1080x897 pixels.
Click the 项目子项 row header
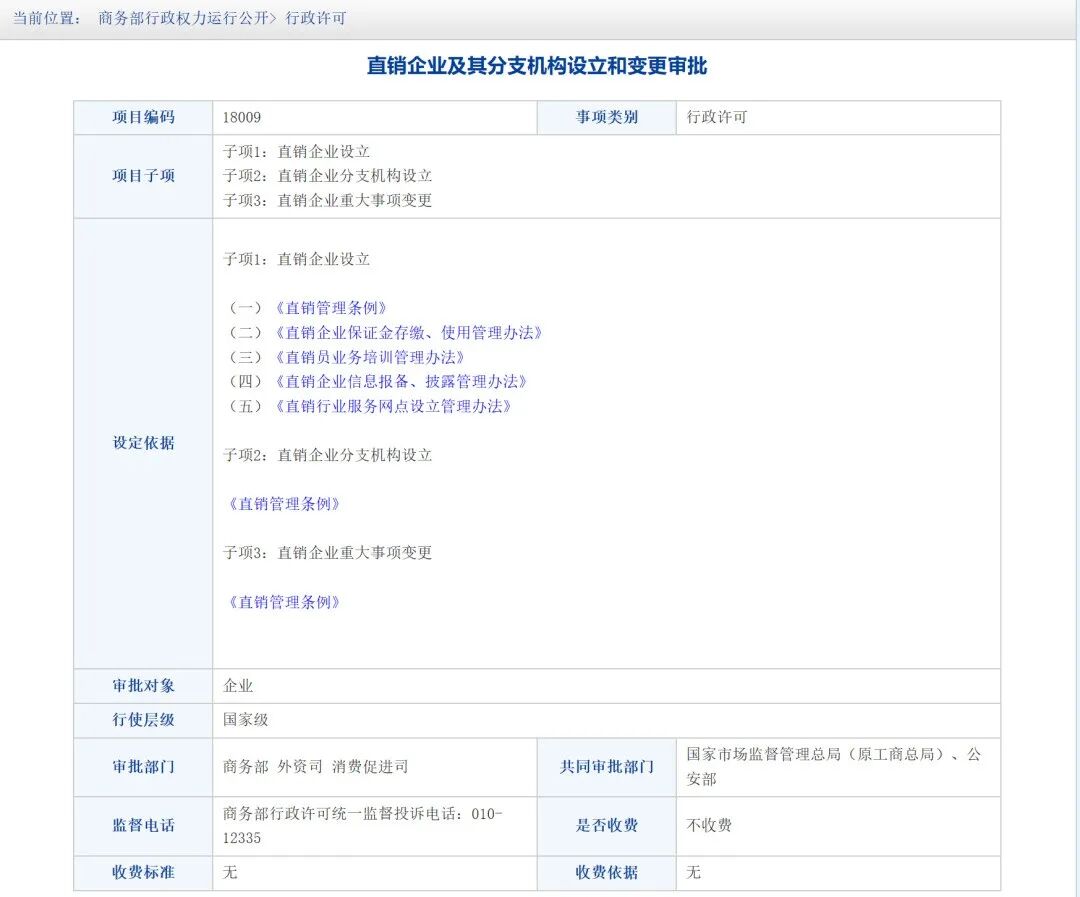142,176
